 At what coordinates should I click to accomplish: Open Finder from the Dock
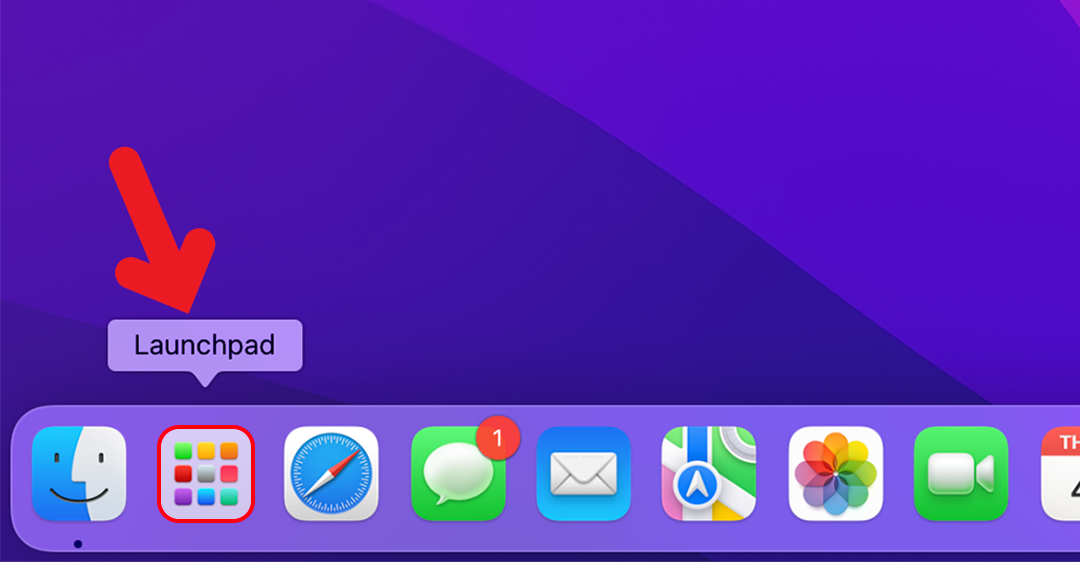pyautogui.click(x=79, y=474)
